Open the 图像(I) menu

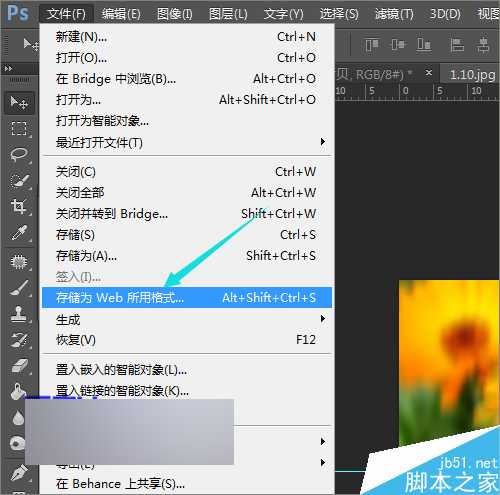175,14
